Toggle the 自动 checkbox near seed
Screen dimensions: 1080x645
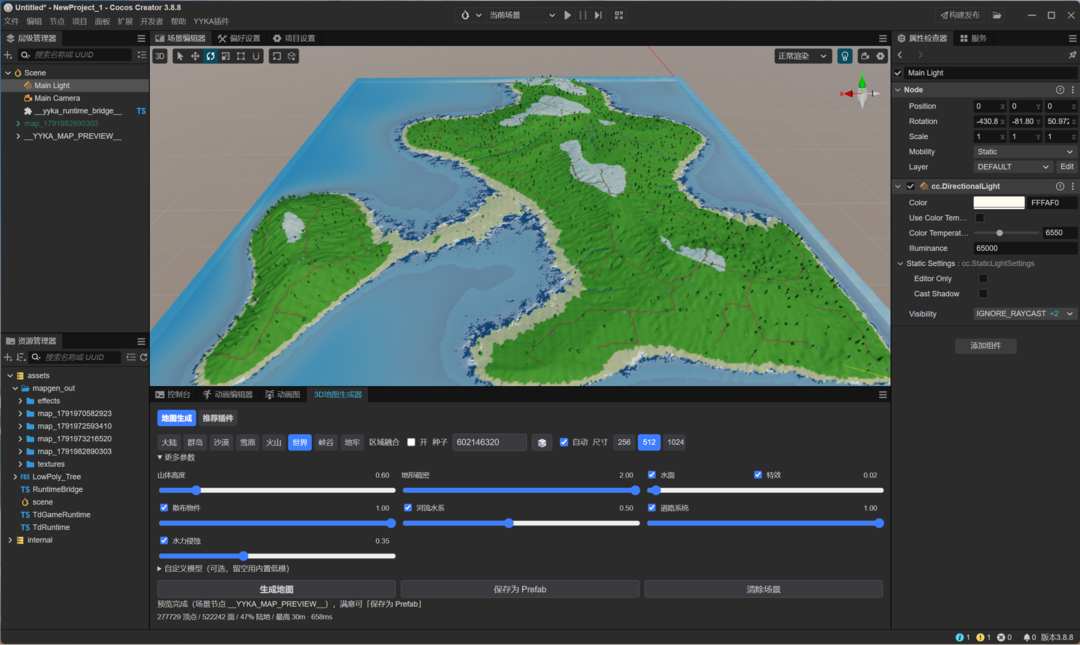click(x=563, y=442)
